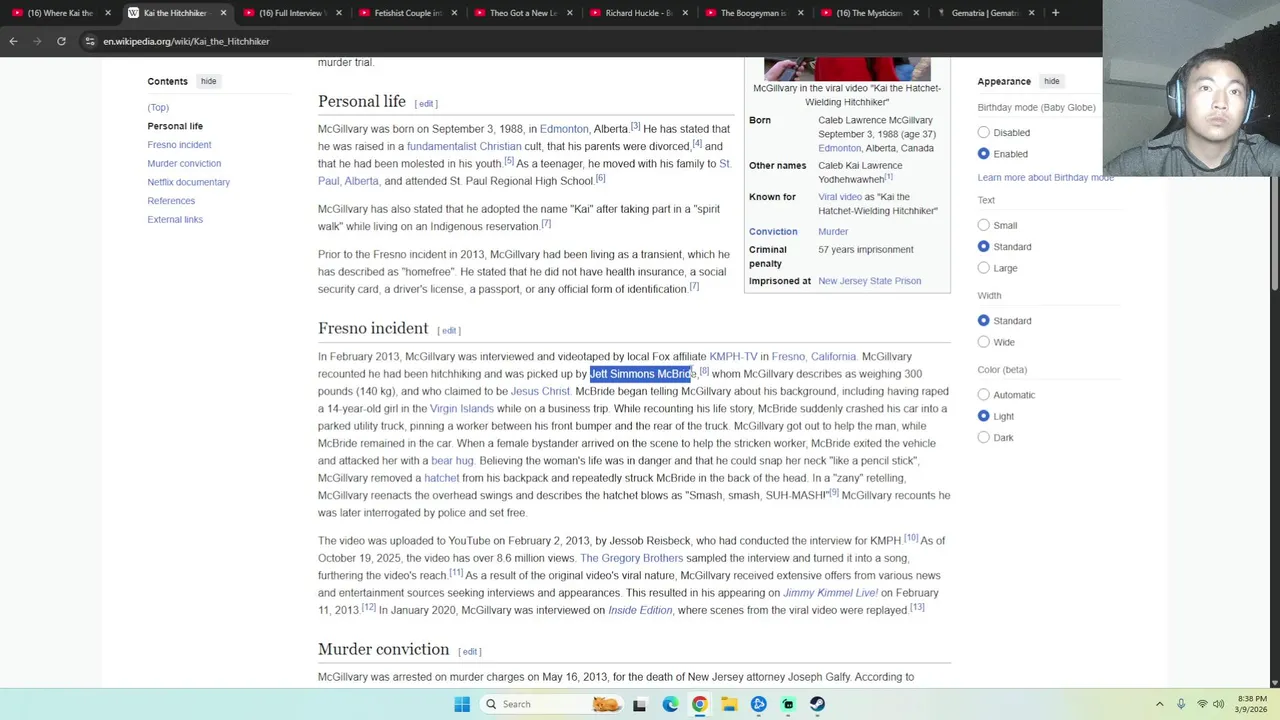The height and width of the screenshot is (720, 1280).
Task: Jump to (Top) in contents
Action: [x=158, y=107]
